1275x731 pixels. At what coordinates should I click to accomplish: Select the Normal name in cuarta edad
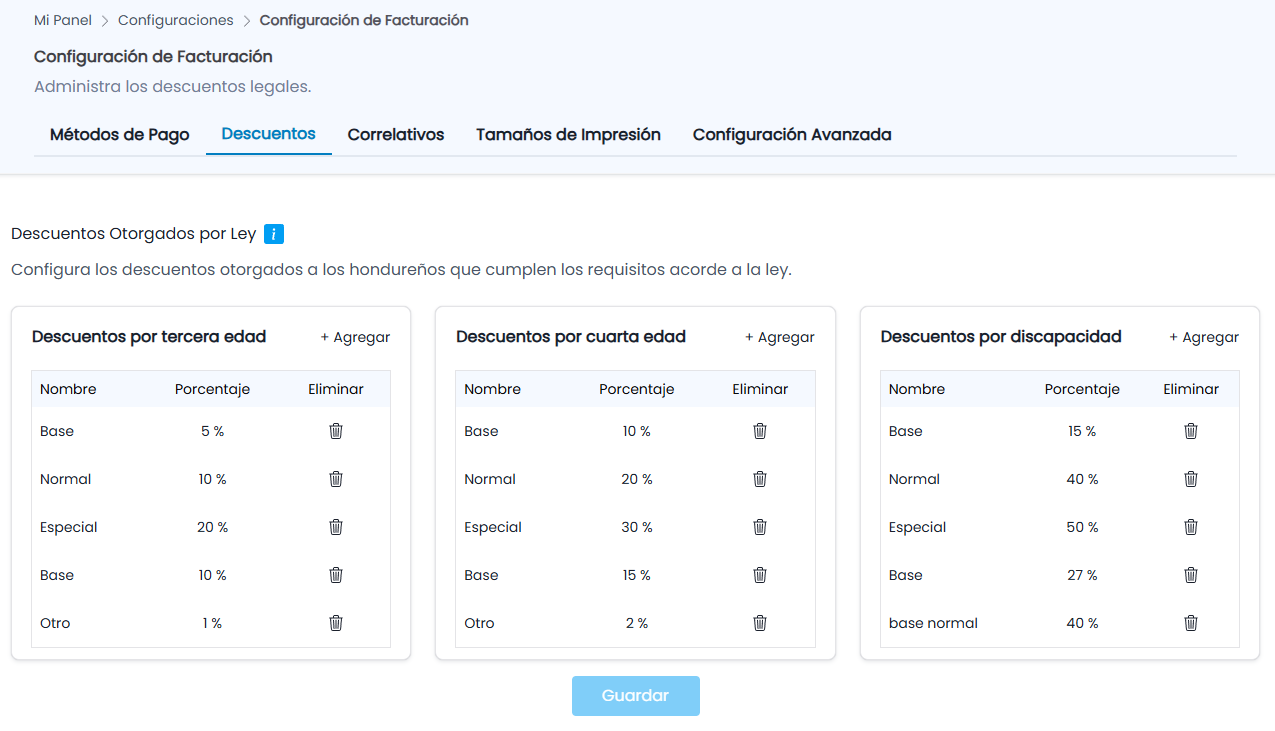[490, 479]
